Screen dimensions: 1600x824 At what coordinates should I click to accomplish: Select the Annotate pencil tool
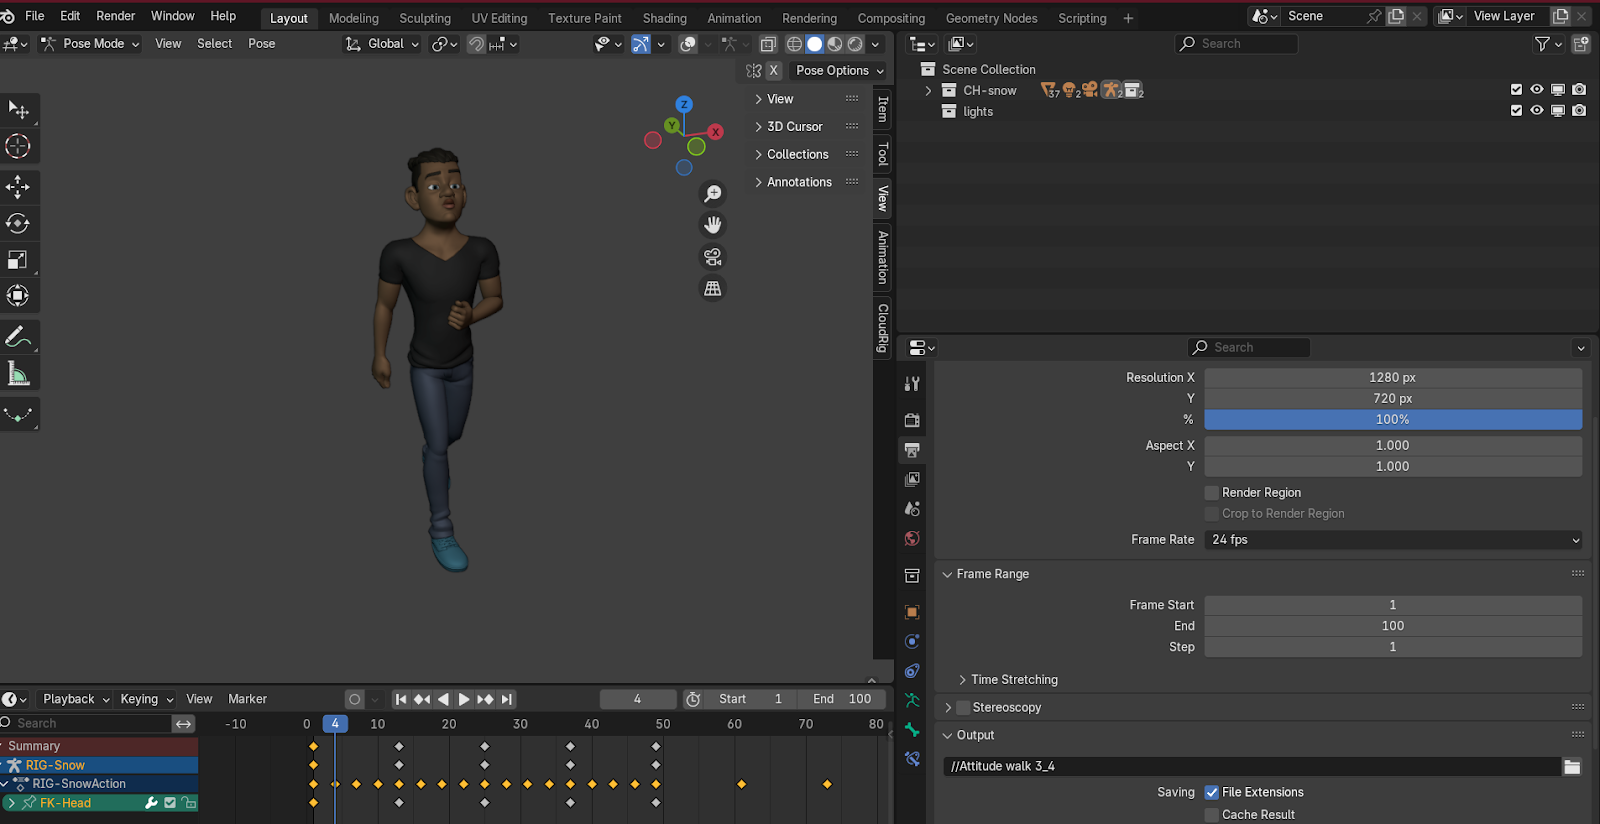pos(18,337)
